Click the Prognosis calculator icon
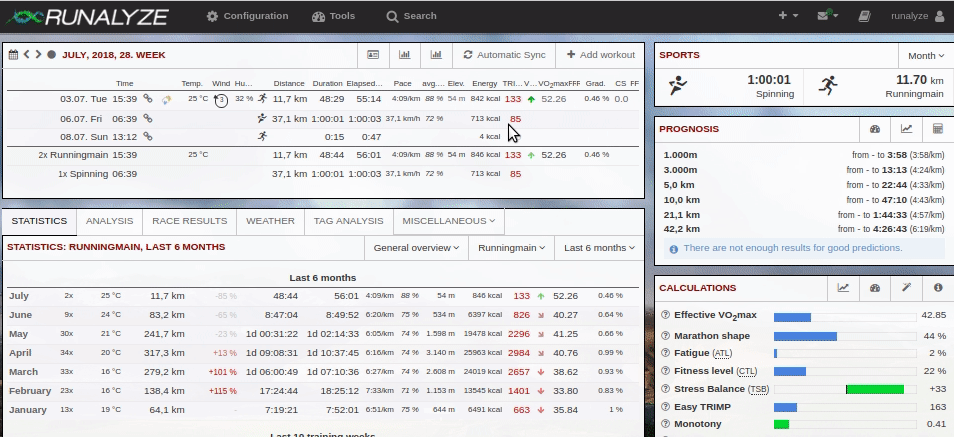The height and width of the screenshot is (437, 954). pyautogui.click(x=938, y=129)
